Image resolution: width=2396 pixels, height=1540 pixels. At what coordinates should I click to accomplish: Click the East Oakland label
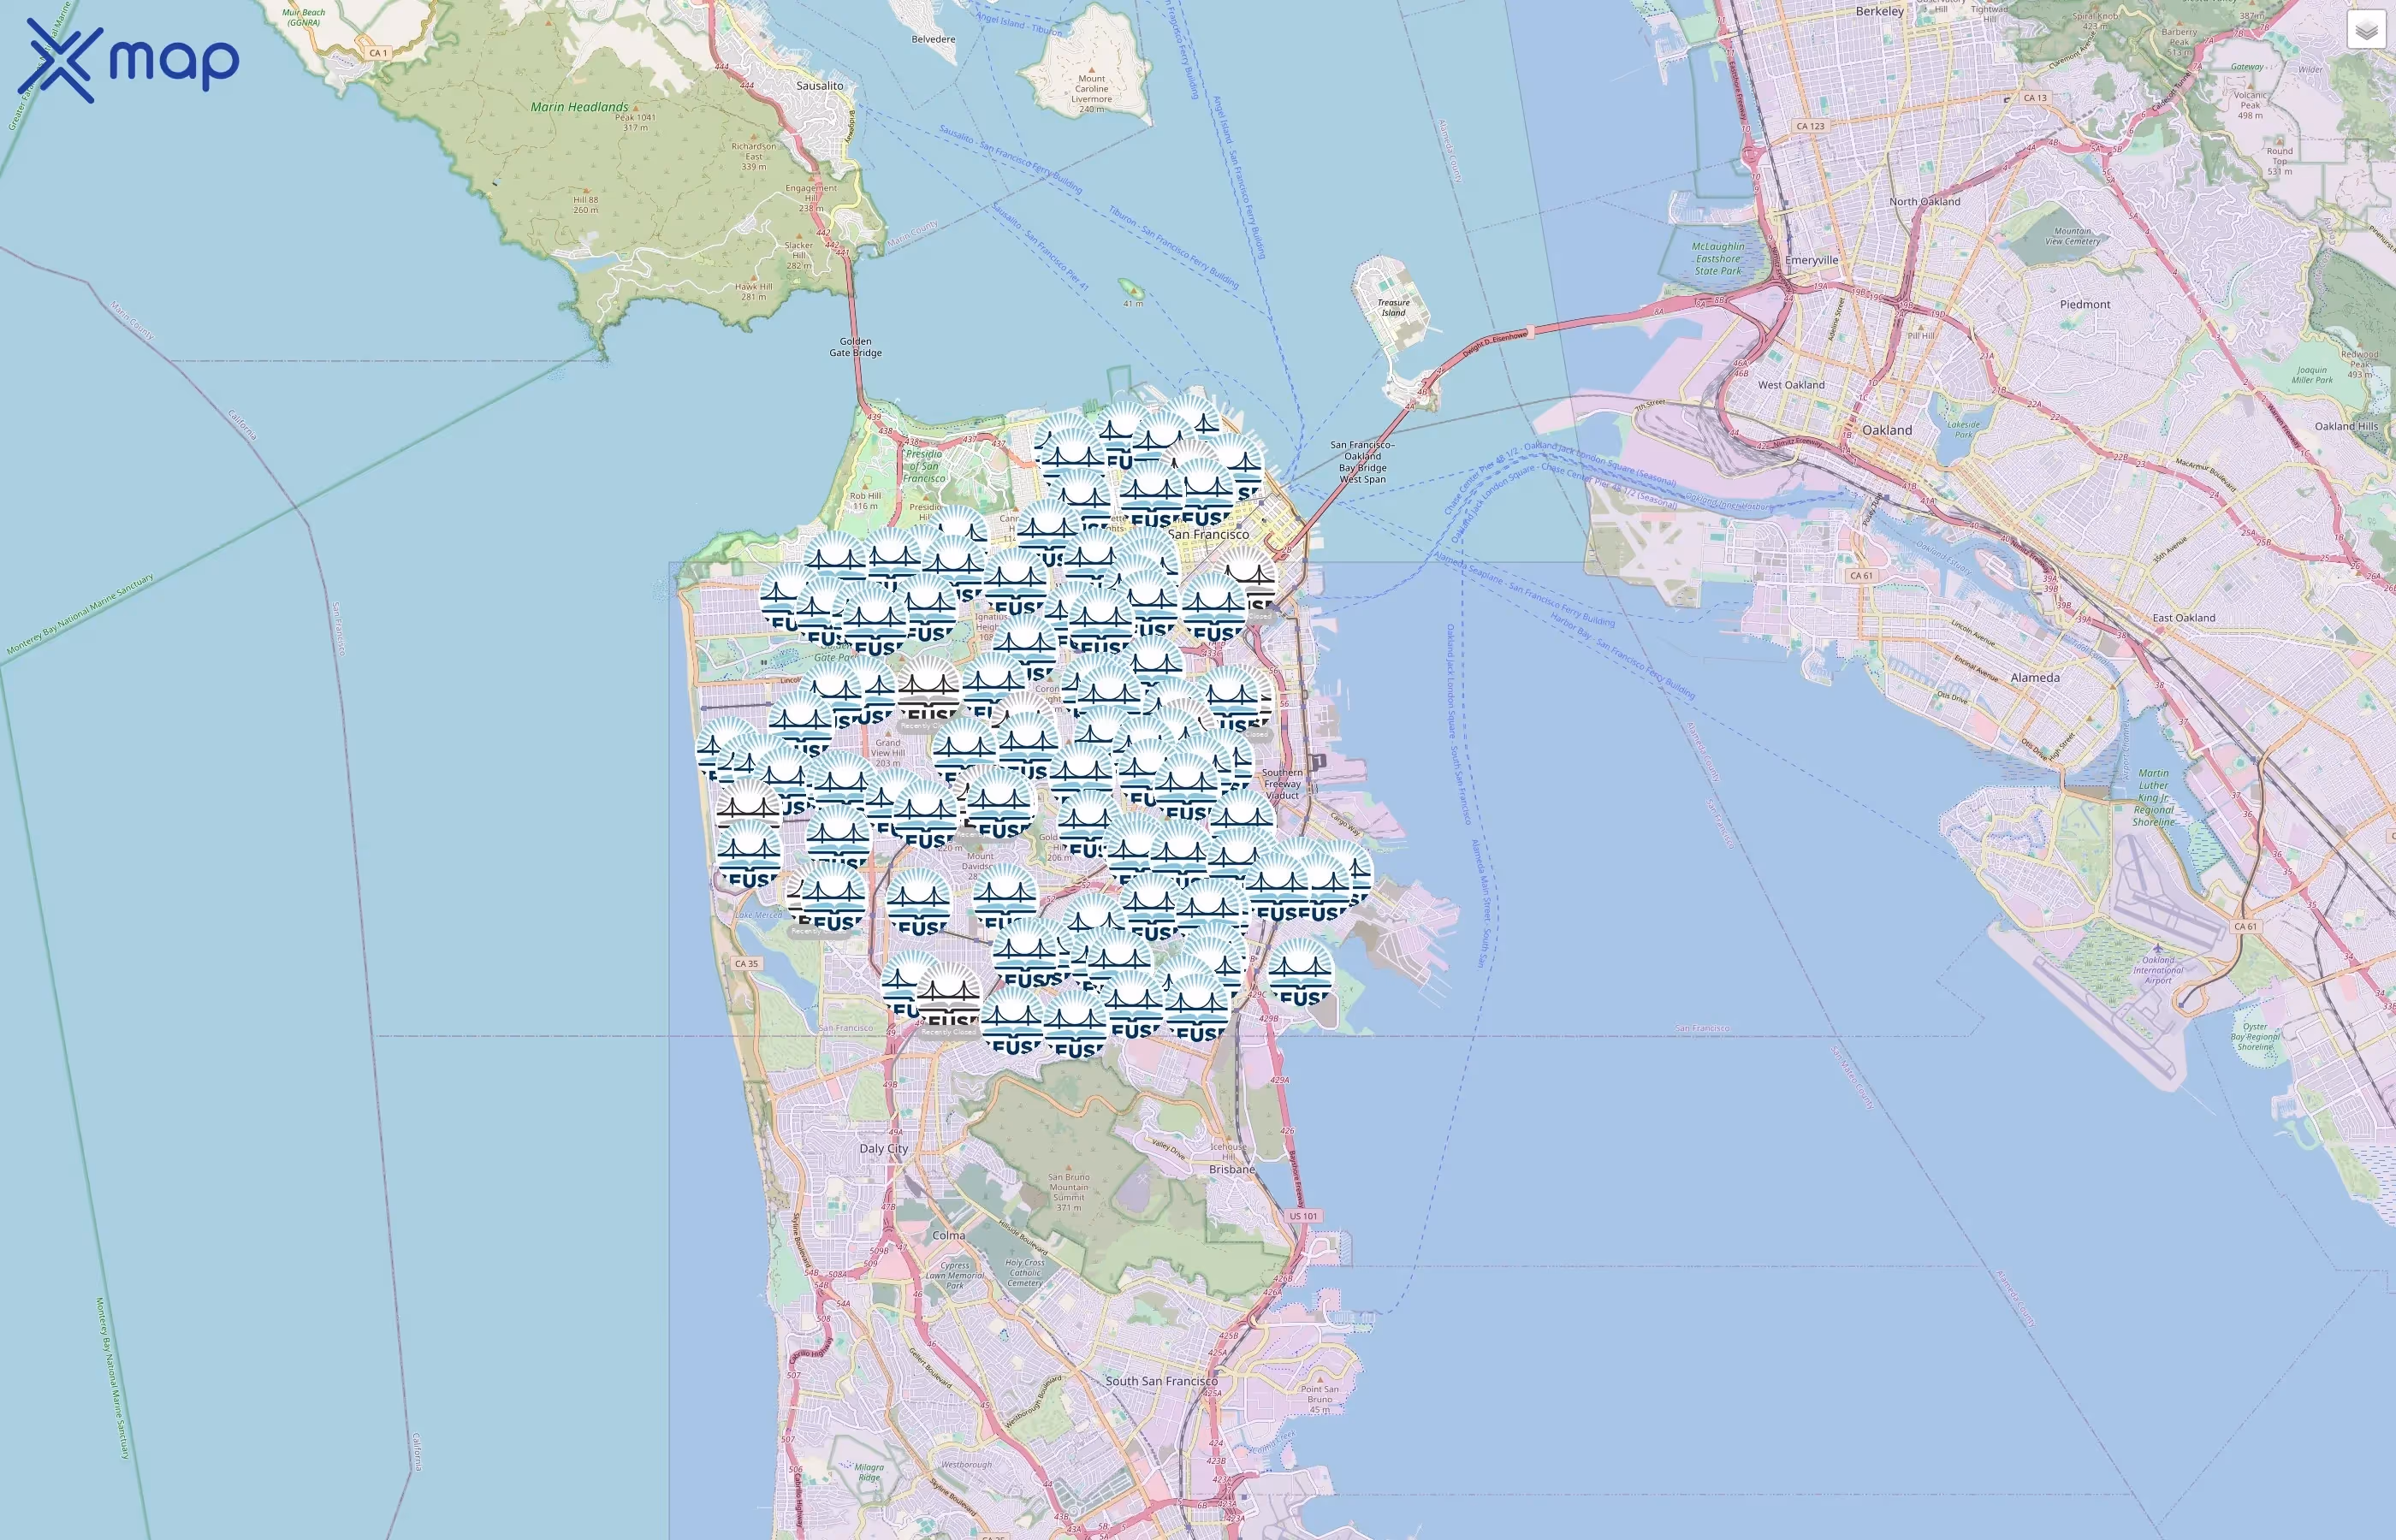(2183, 618)
